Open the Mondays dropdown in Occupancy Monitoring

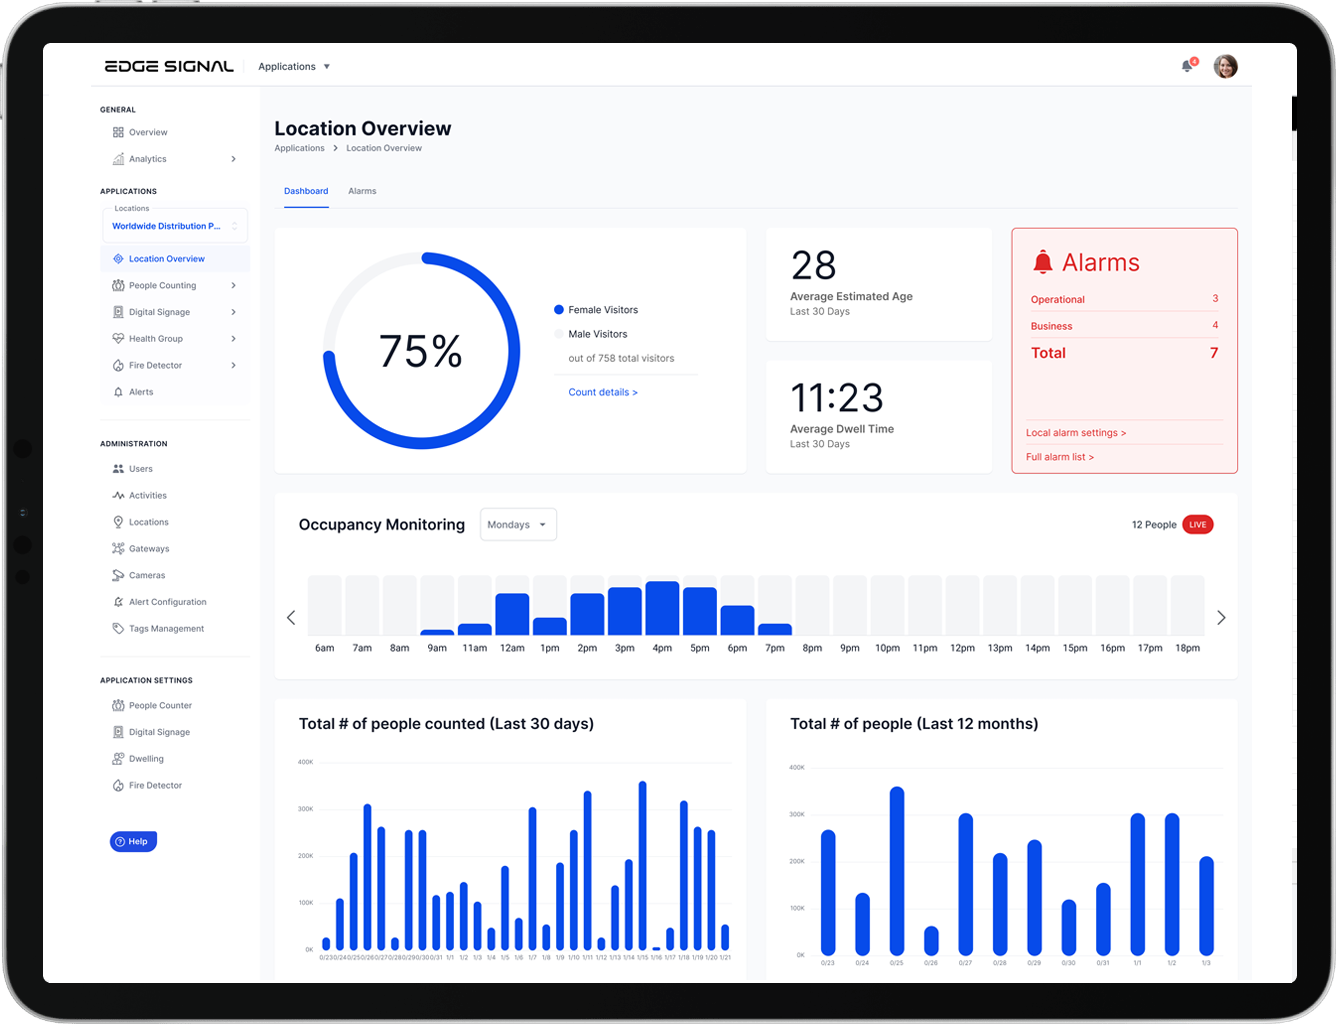(518, 524)
